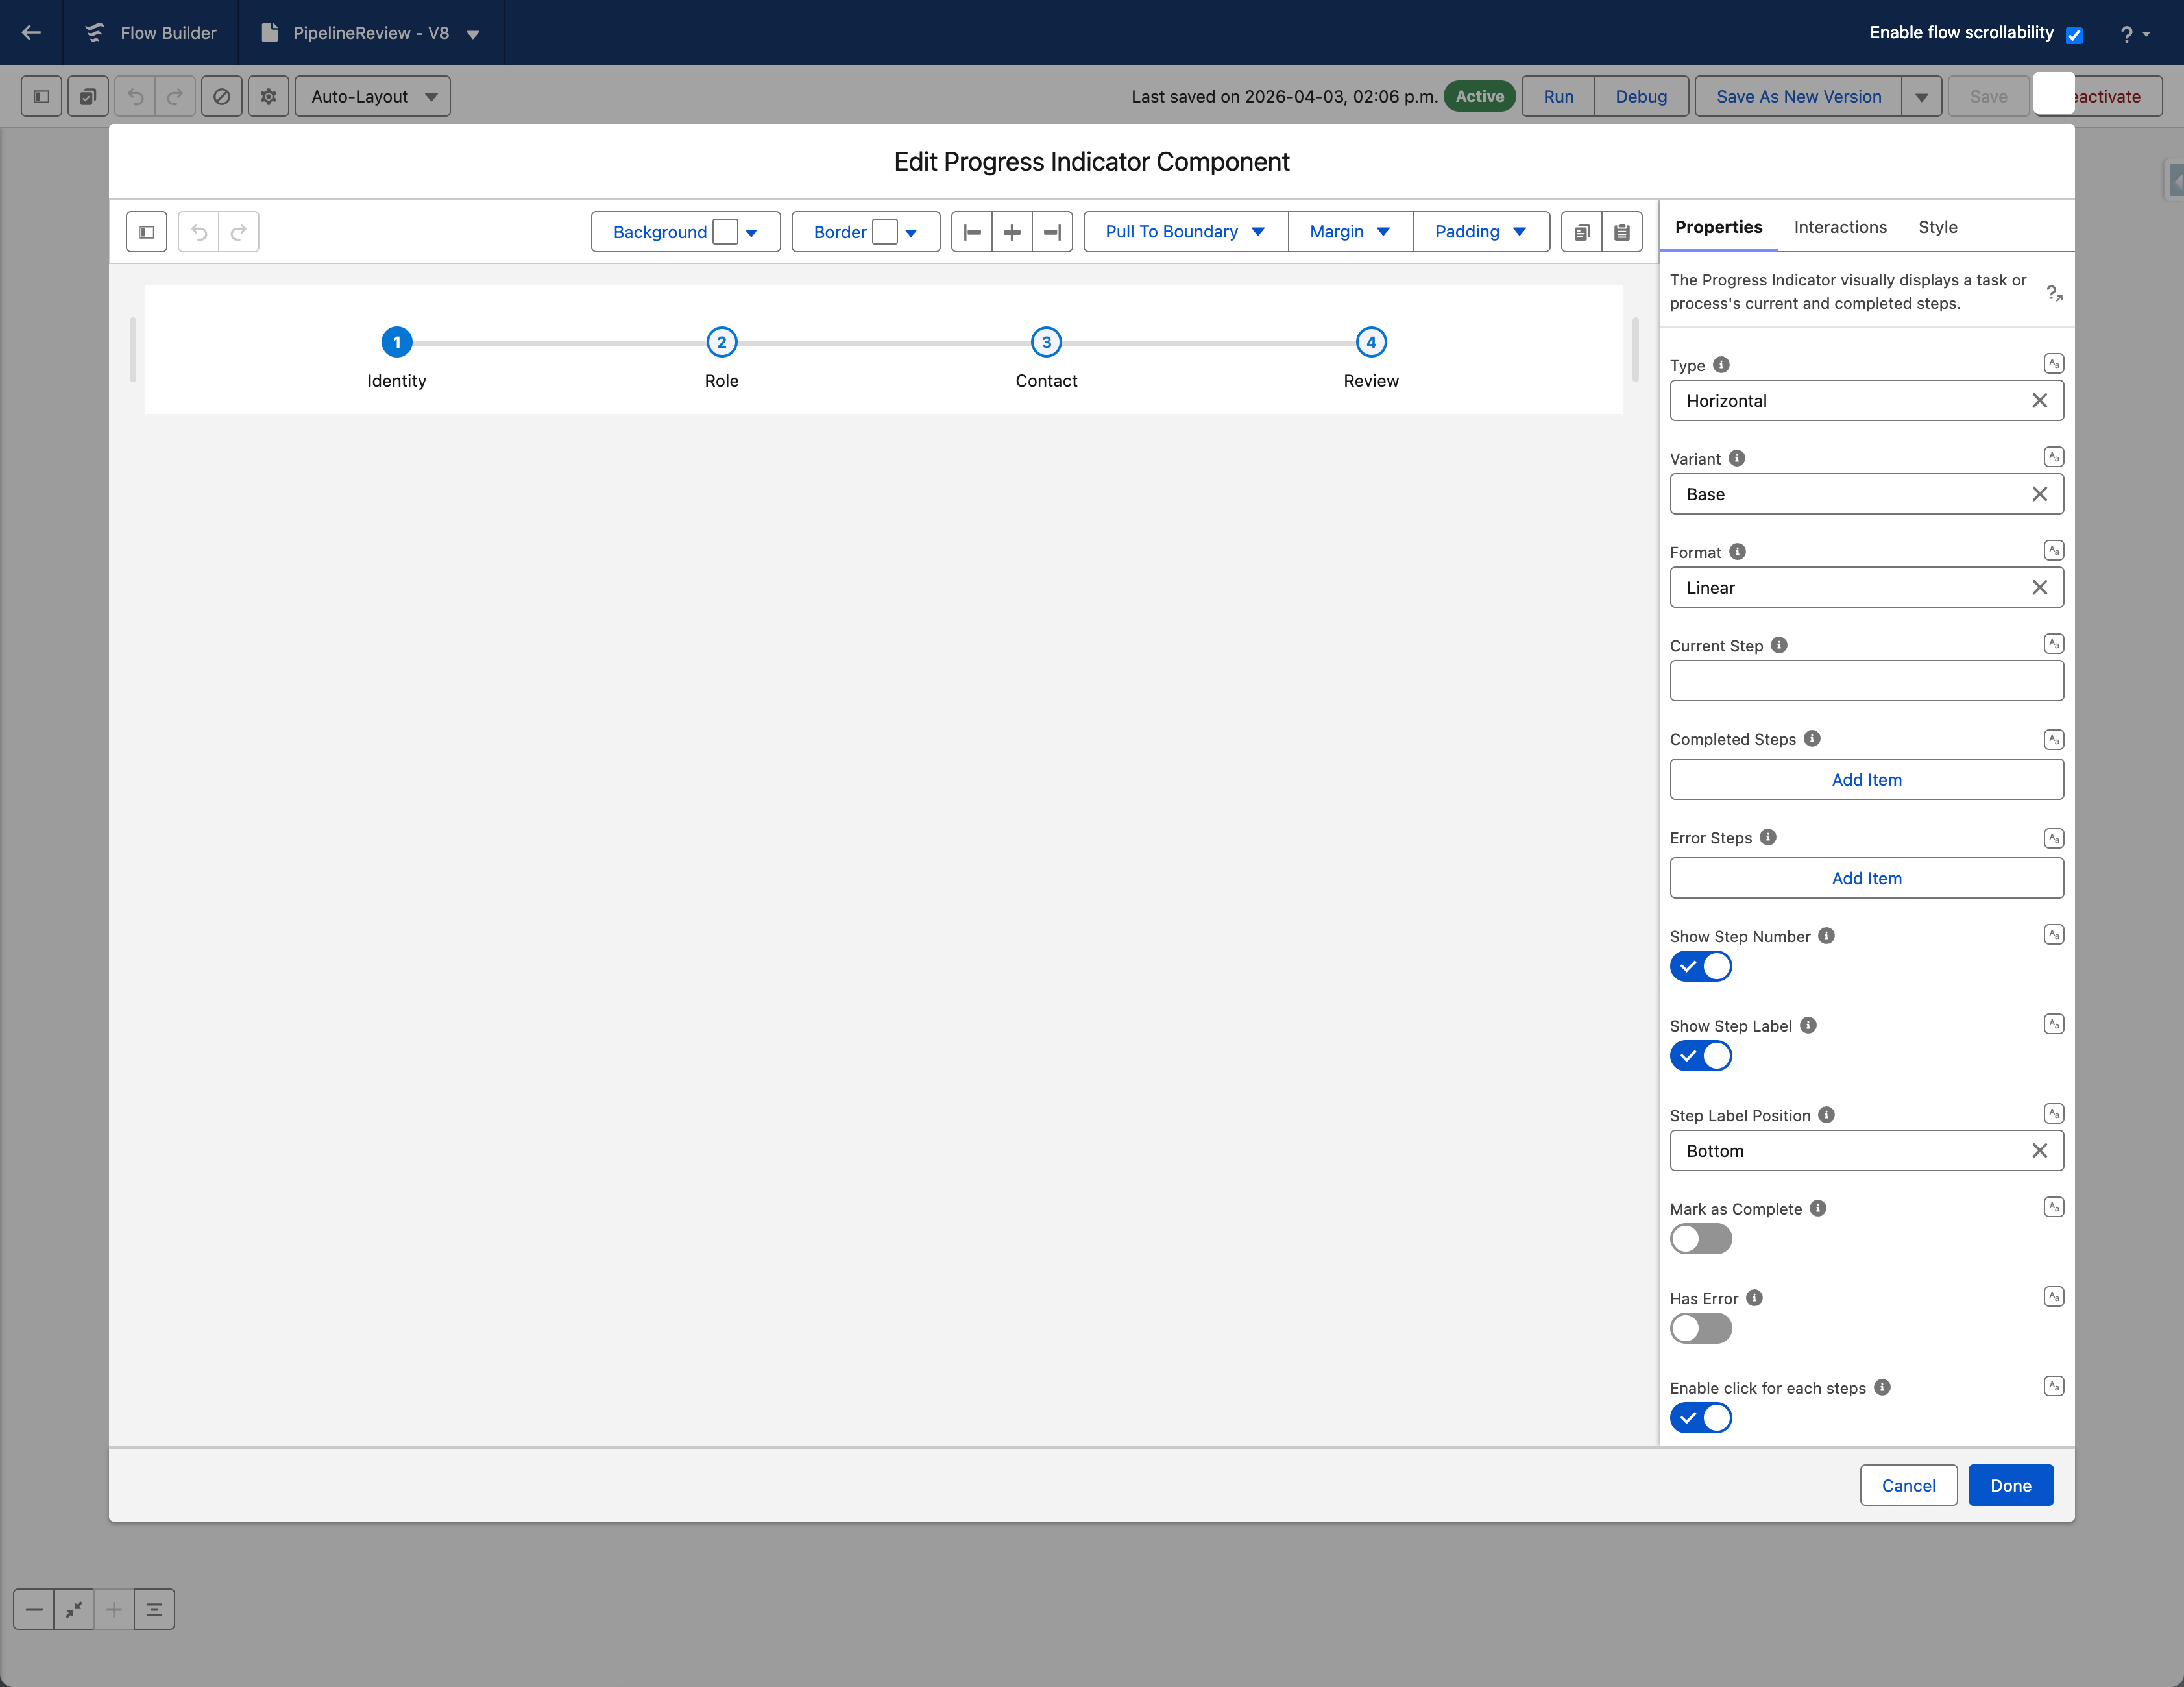The height and width of the screenshot is (1687, 2184).
Task: Click Add Item under Completed Steps
Action: point(1866,780)
